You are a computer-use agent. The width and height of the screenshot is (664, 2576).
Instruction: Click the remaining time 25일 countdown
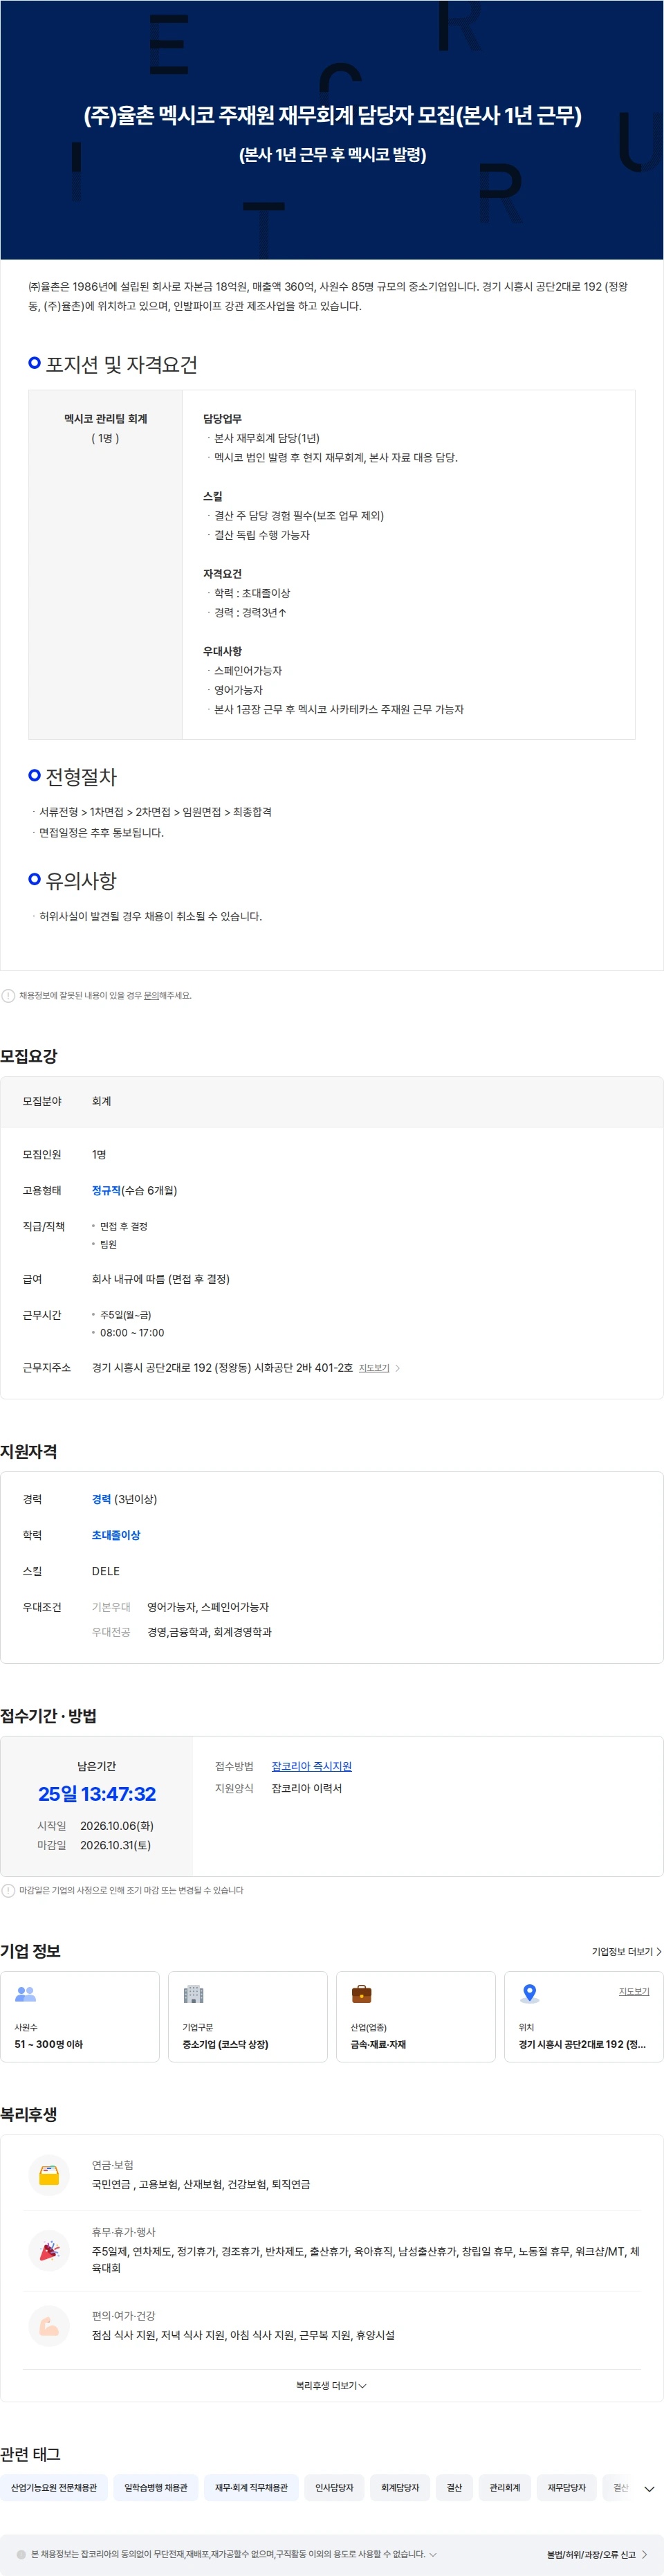click(97, 1793)
